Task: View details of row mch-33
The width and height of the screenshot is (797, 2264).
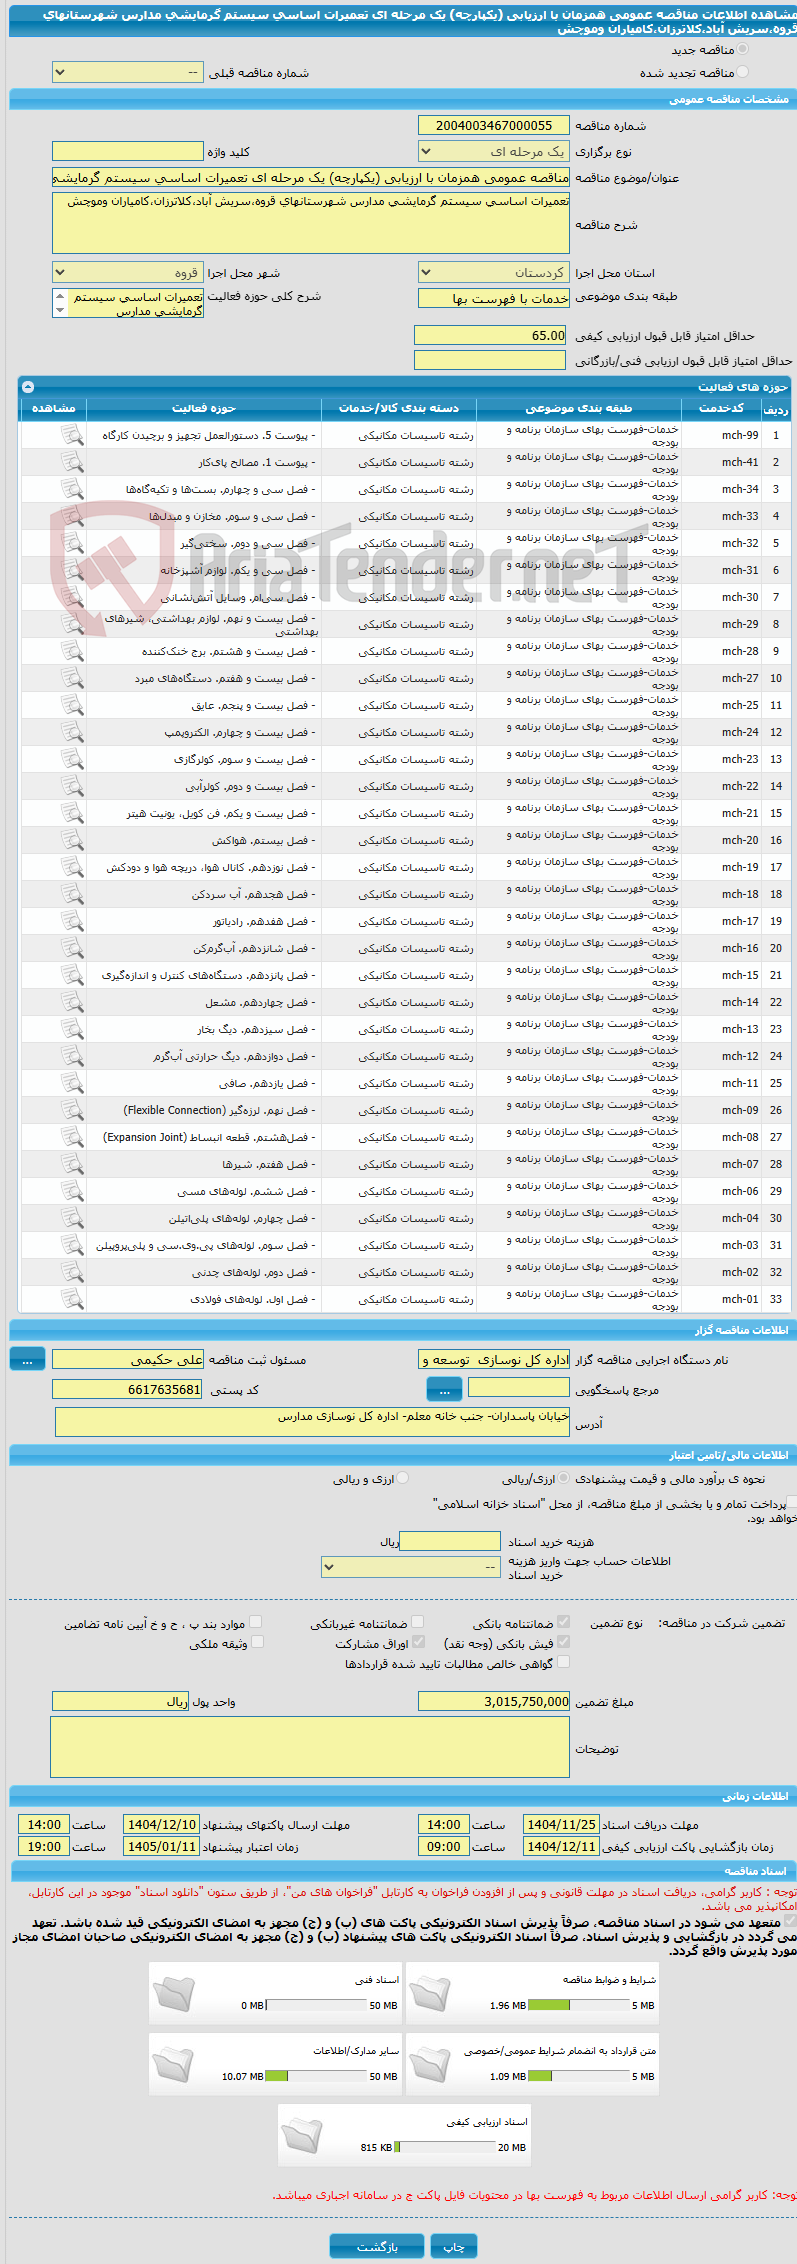Action: (72, 516)
